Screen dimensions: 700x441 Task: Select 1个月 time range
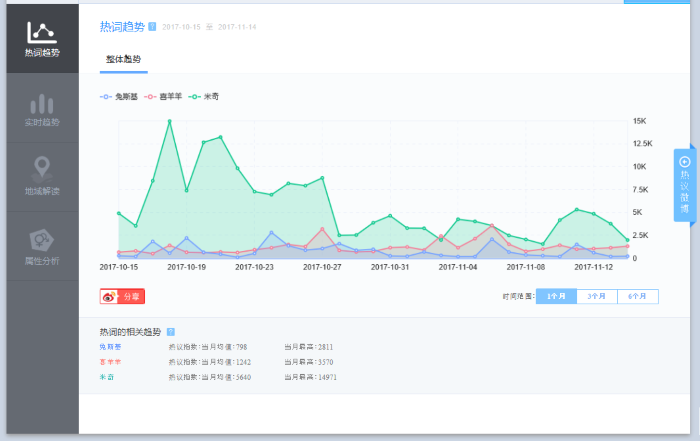tap(556, 296)
